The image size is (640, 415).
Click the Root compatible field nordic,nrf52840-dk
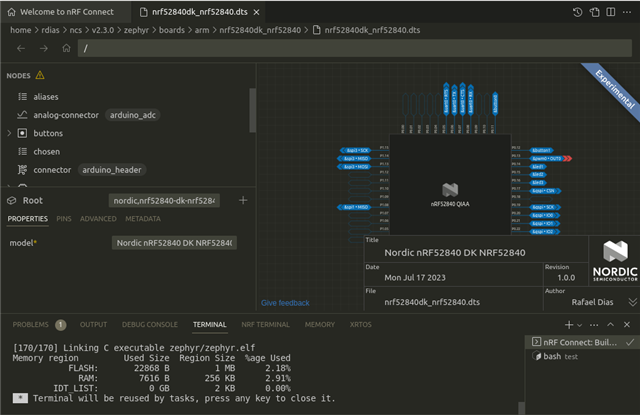tap(164, 201)
